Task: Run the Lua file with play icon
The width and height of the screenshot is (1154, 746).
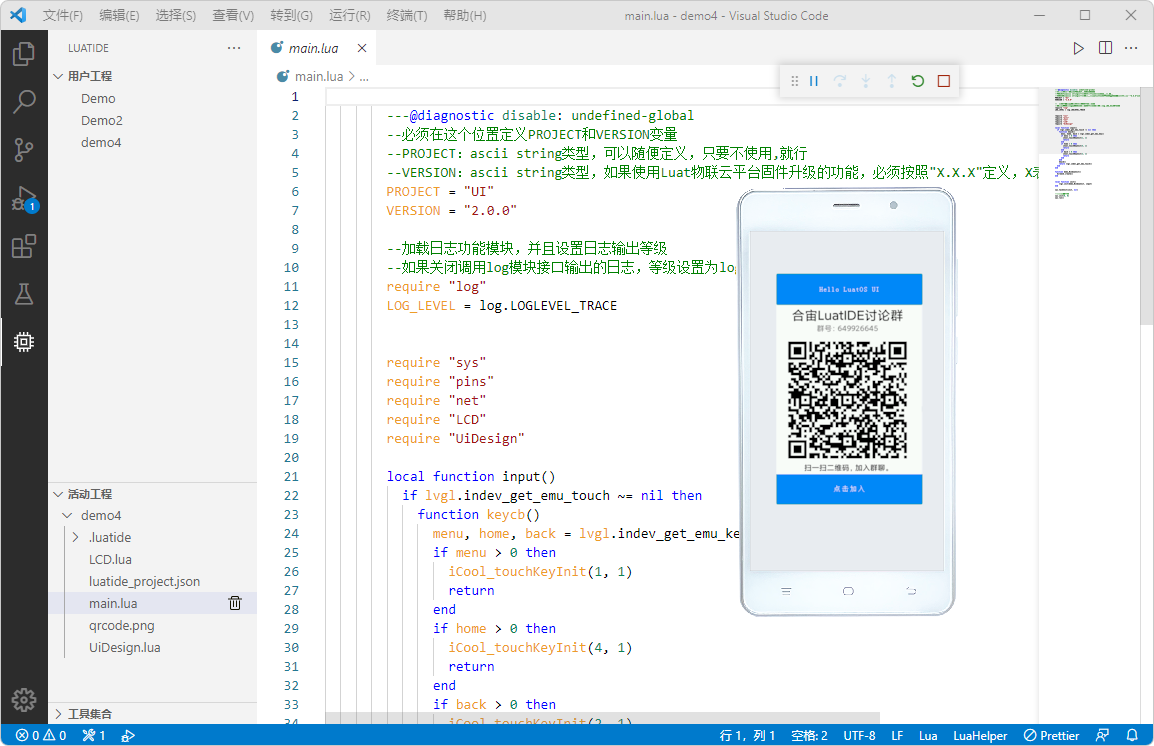Action: [x=1078, y=48]
